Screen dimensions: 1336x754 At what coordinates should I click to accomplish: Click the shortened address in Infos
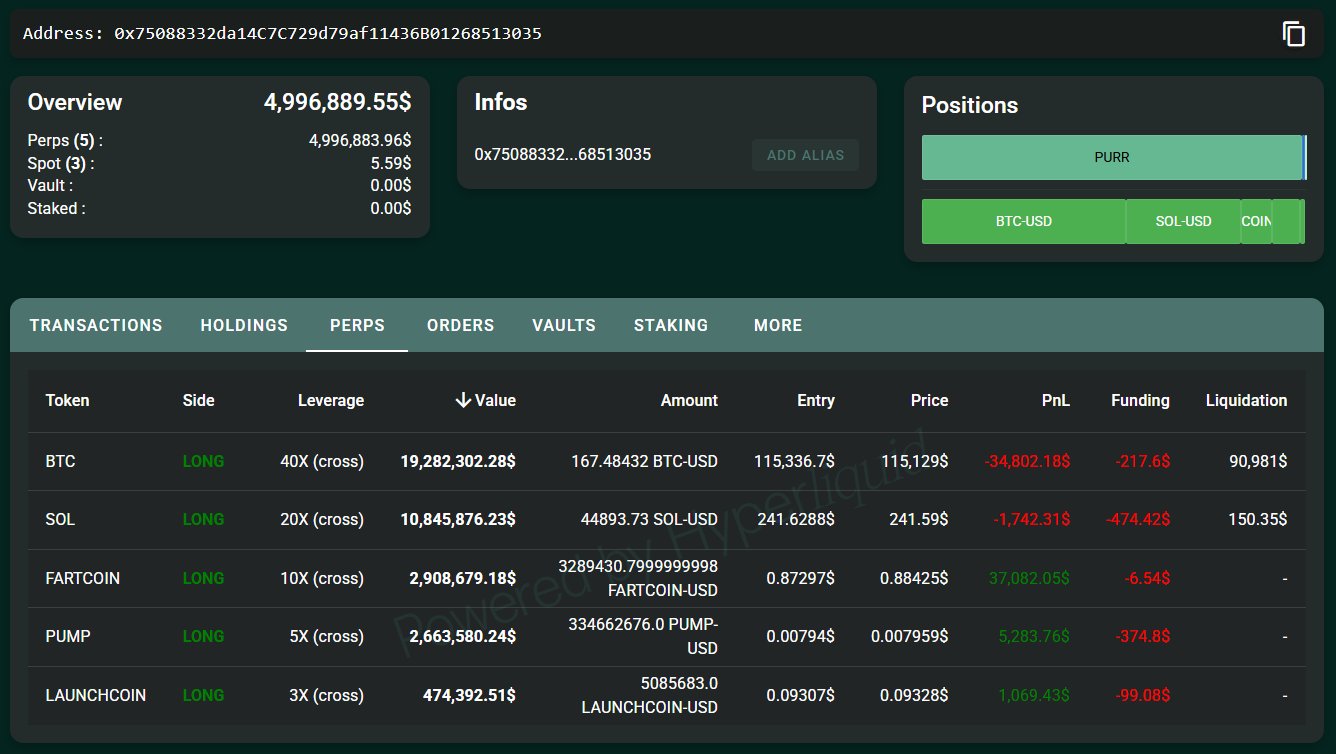click(563, 155)
